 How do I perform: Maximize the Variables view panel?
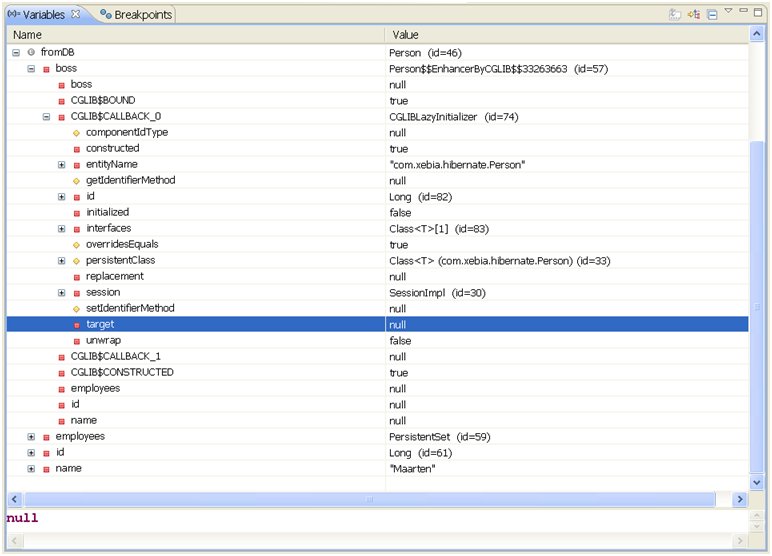[x=758, y=12]
